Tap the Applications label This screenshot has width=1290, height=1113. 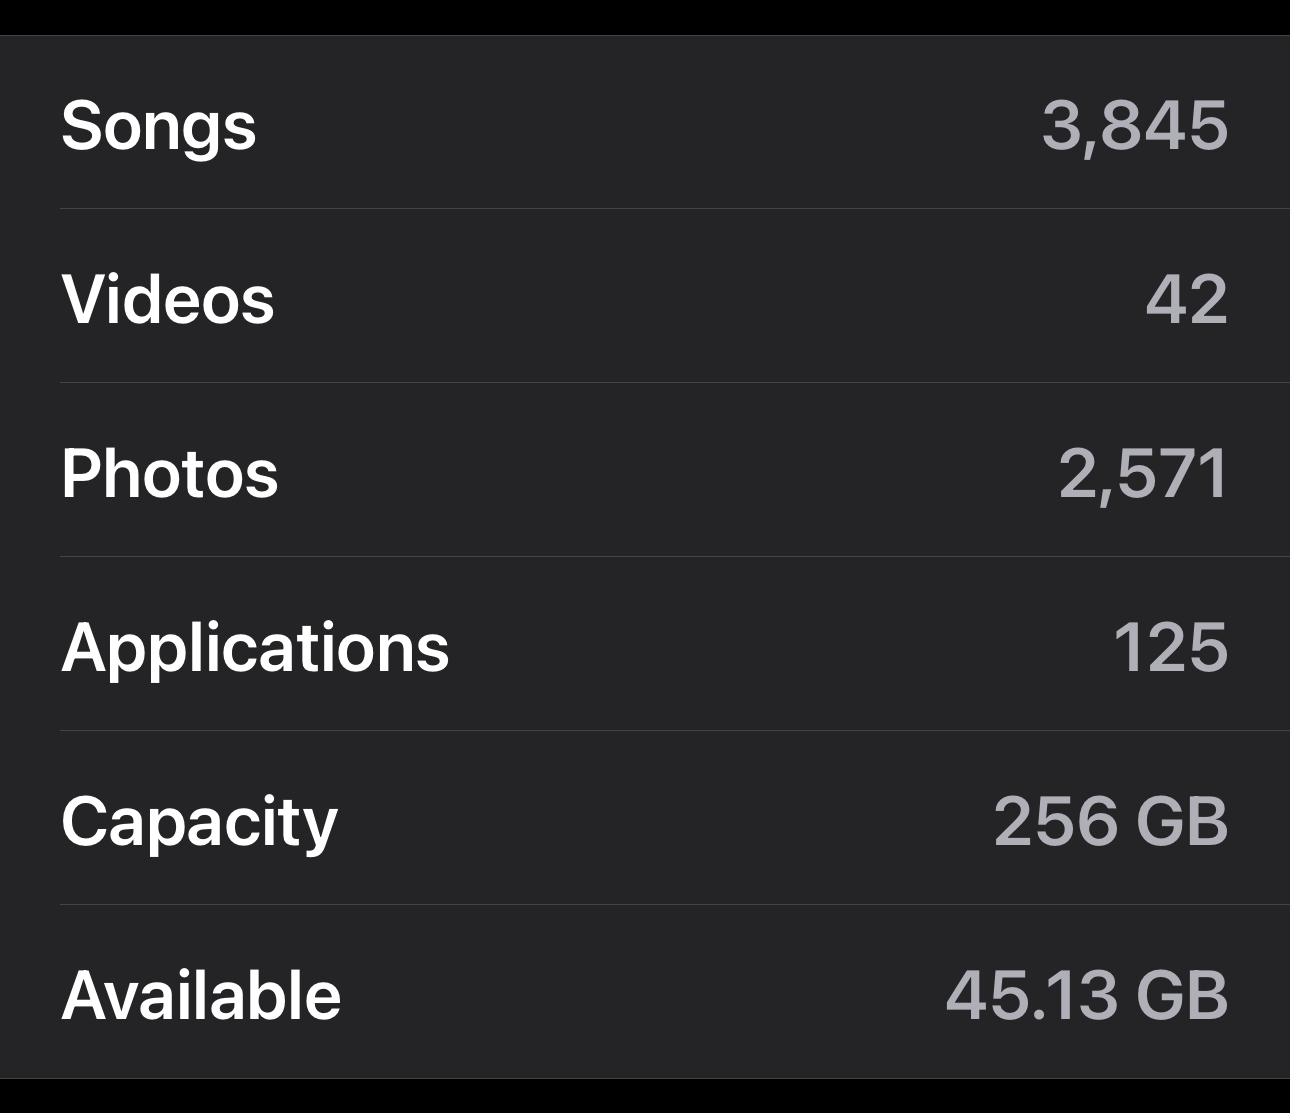pyautogui.click(x=255, y=647)
